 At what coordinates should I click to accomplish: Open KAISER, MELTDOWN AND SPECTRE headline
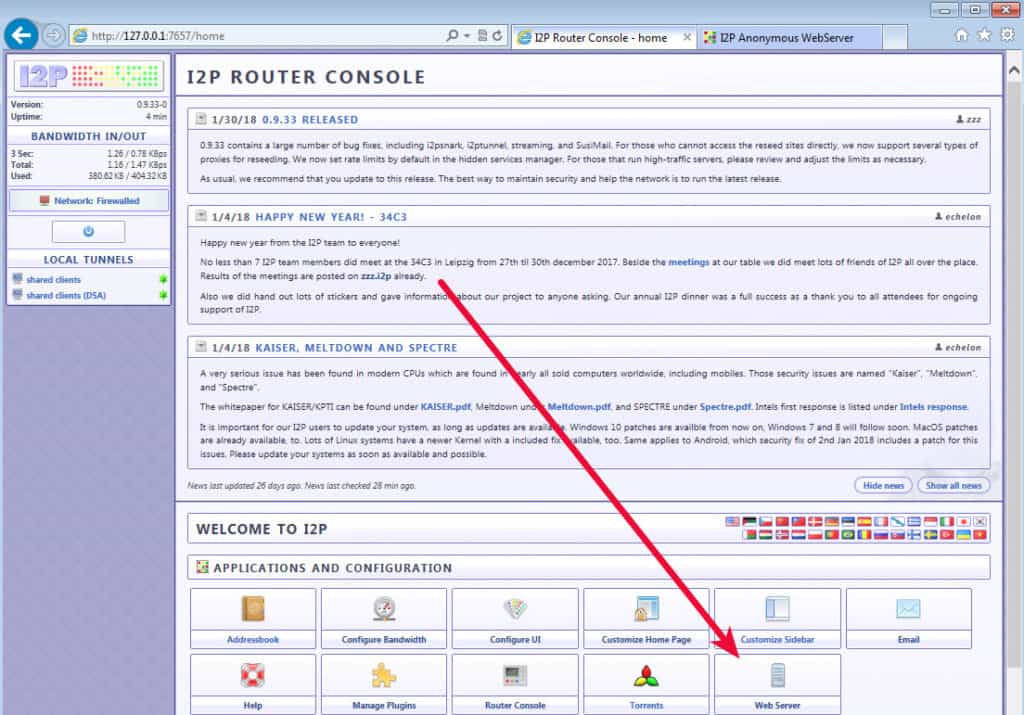pos(356,347)
